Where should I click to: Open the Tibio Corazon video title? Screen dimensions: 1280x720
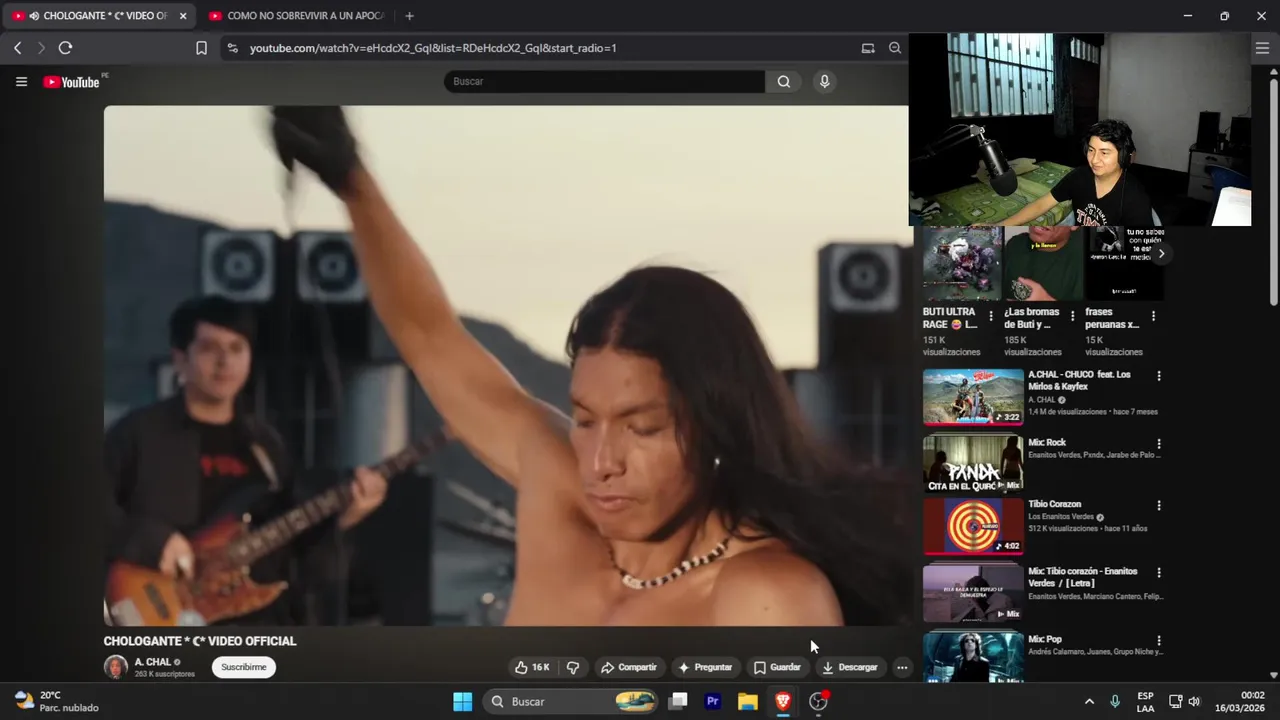1055,504
